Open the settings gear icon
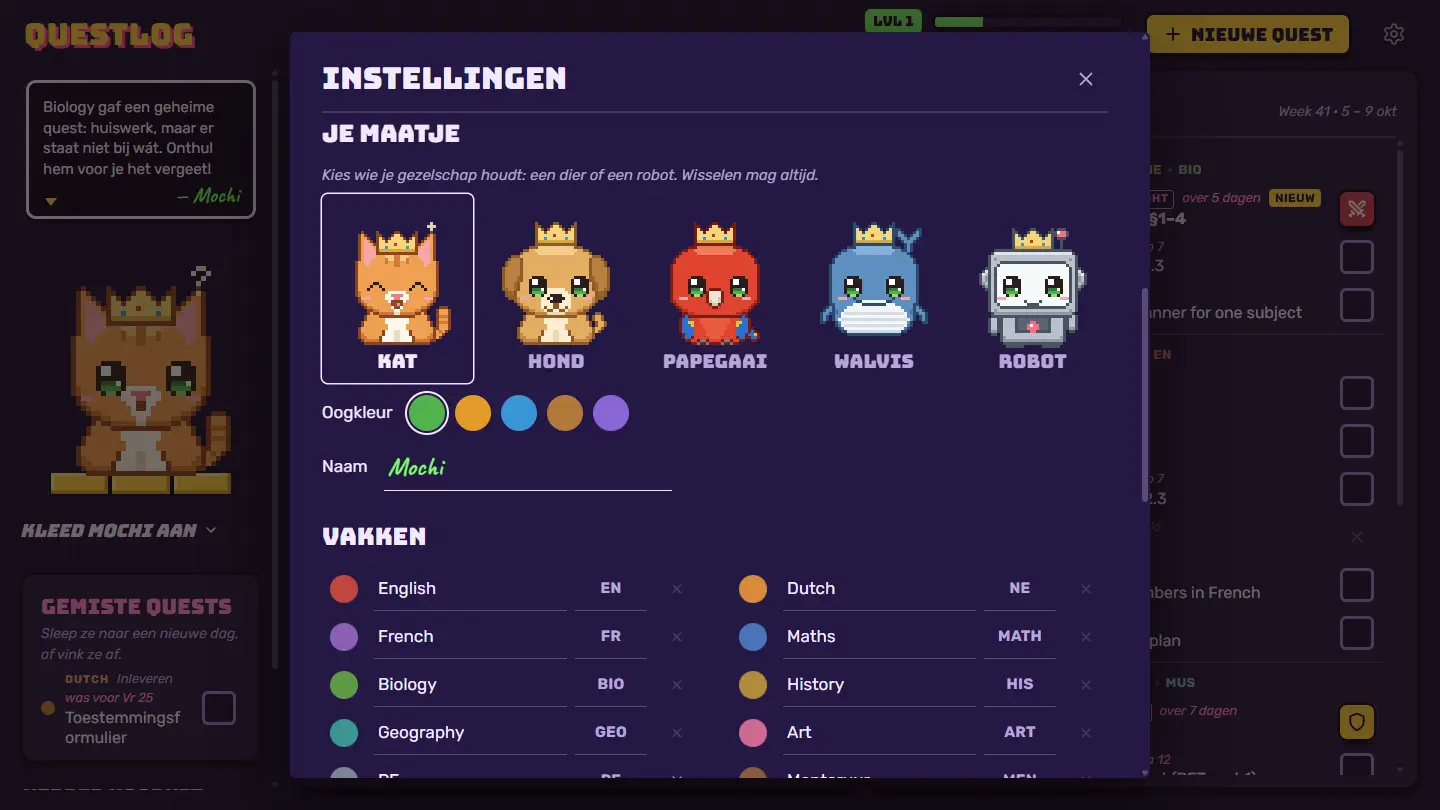The image size is (1440, 810). 1394,34
